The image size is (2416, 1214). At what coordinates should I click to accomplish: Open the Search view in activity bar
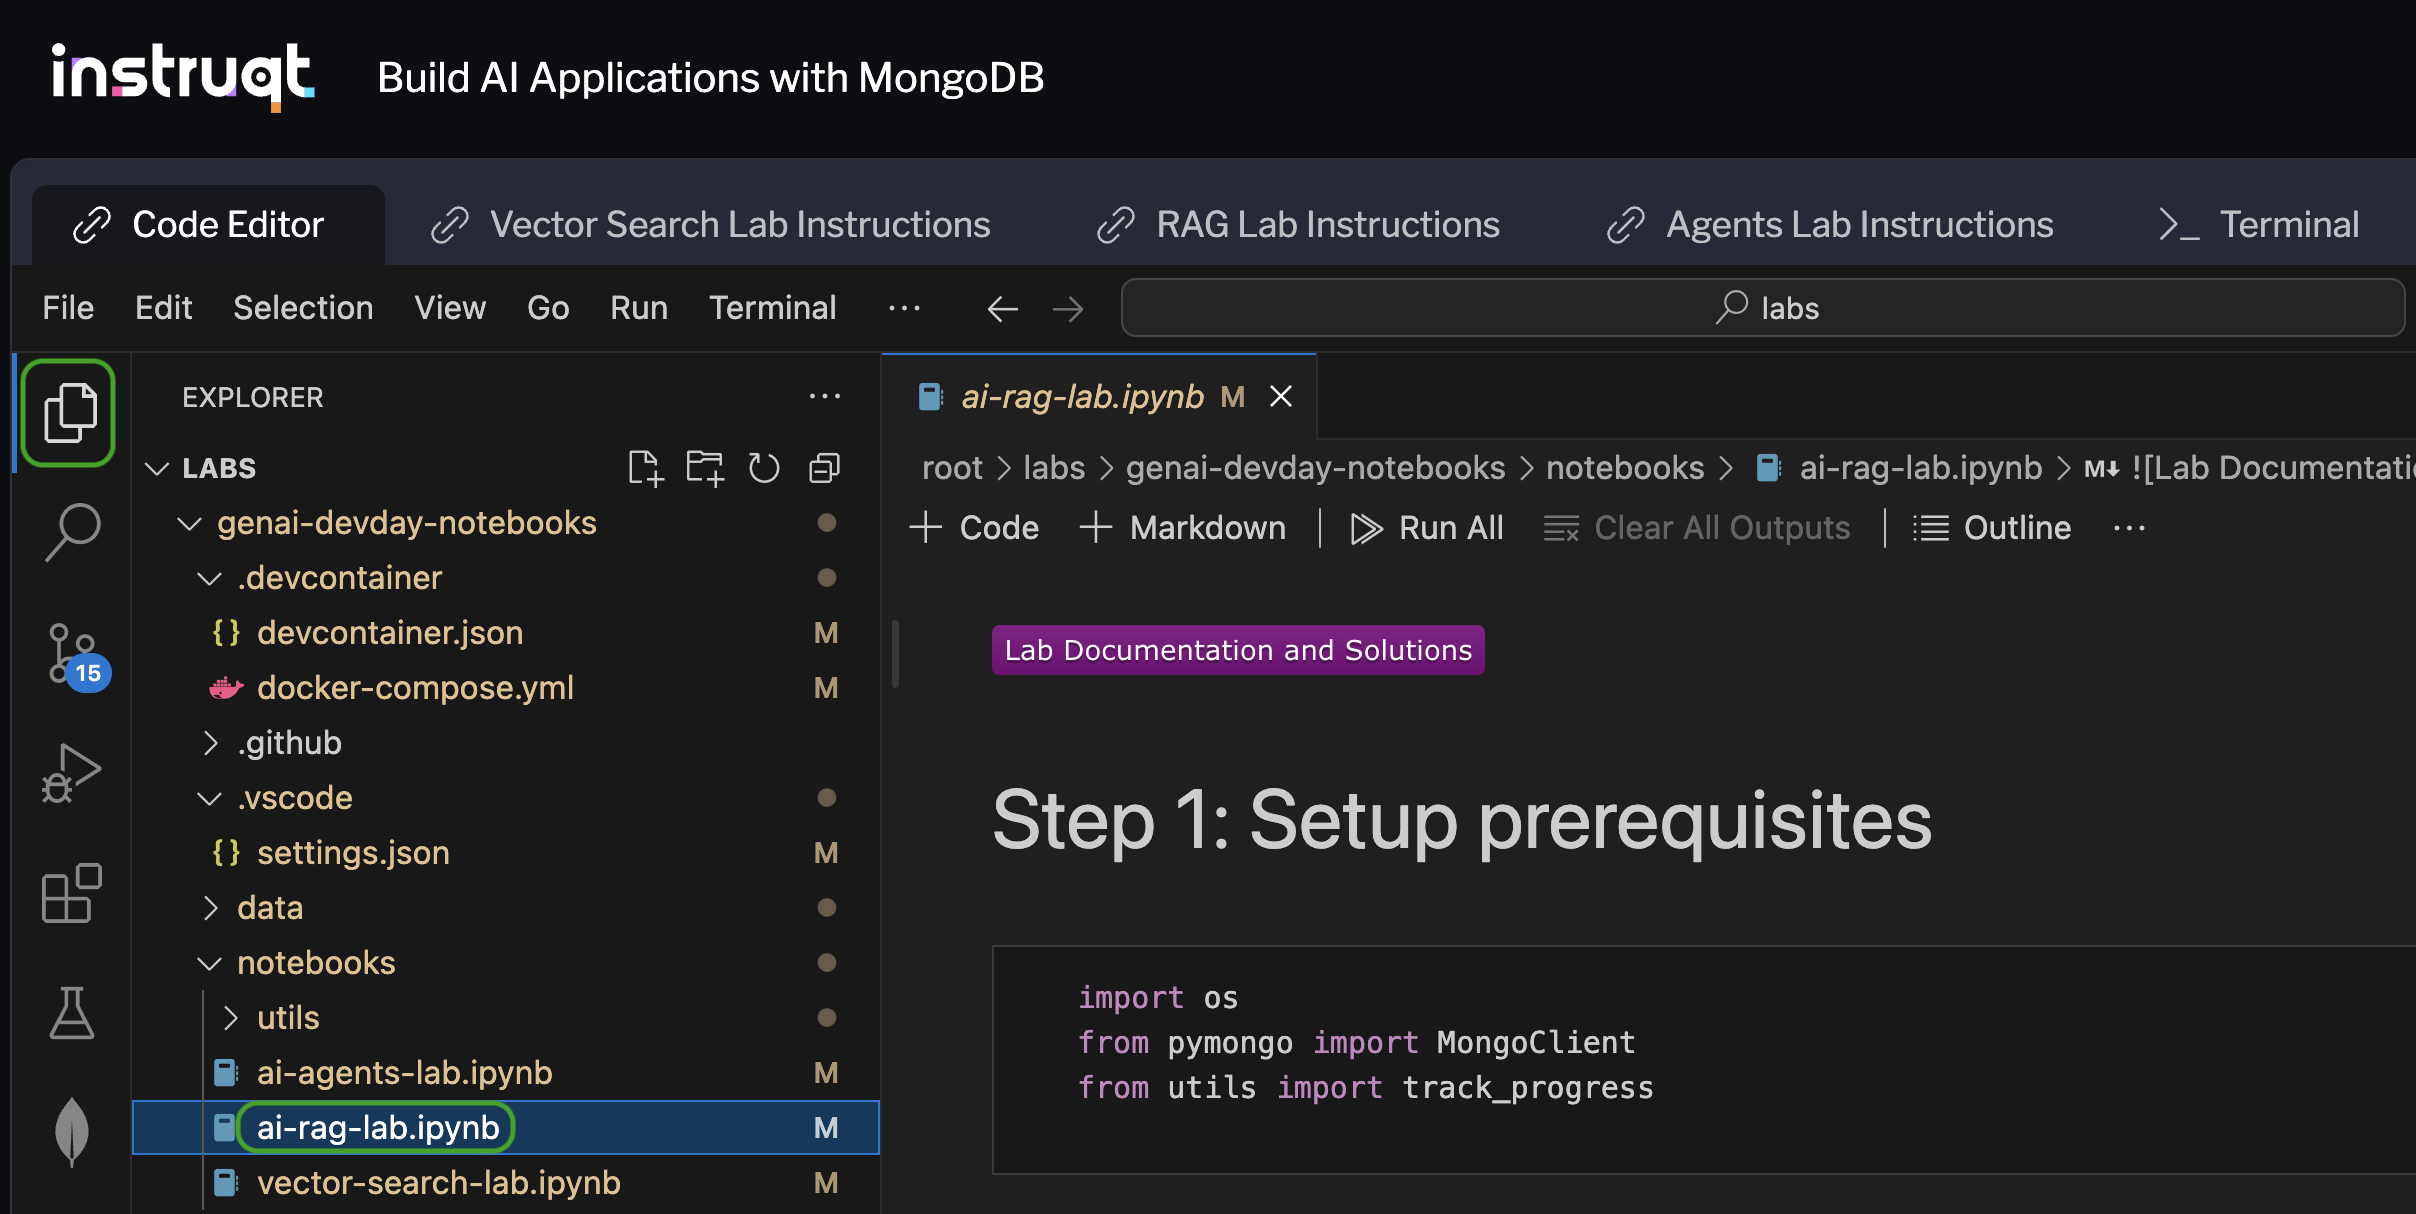(x=71, y=532)
